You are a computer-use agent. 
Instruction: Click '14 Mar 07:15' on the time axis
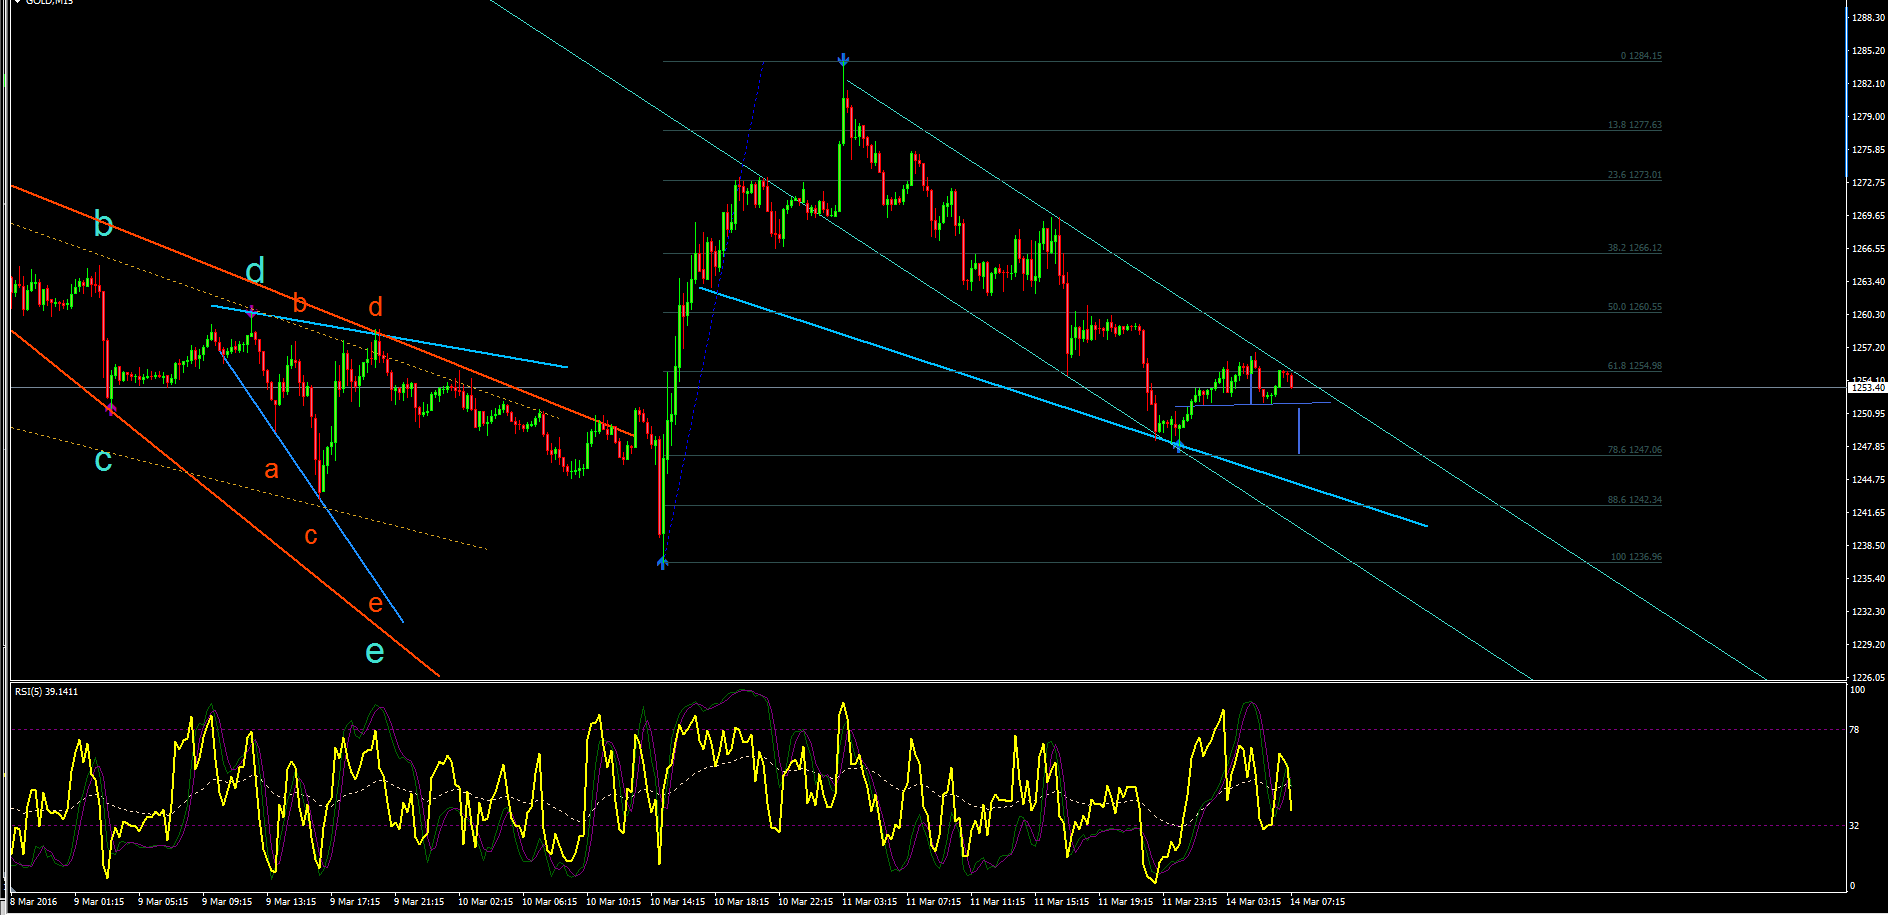tap(1317, 902)
